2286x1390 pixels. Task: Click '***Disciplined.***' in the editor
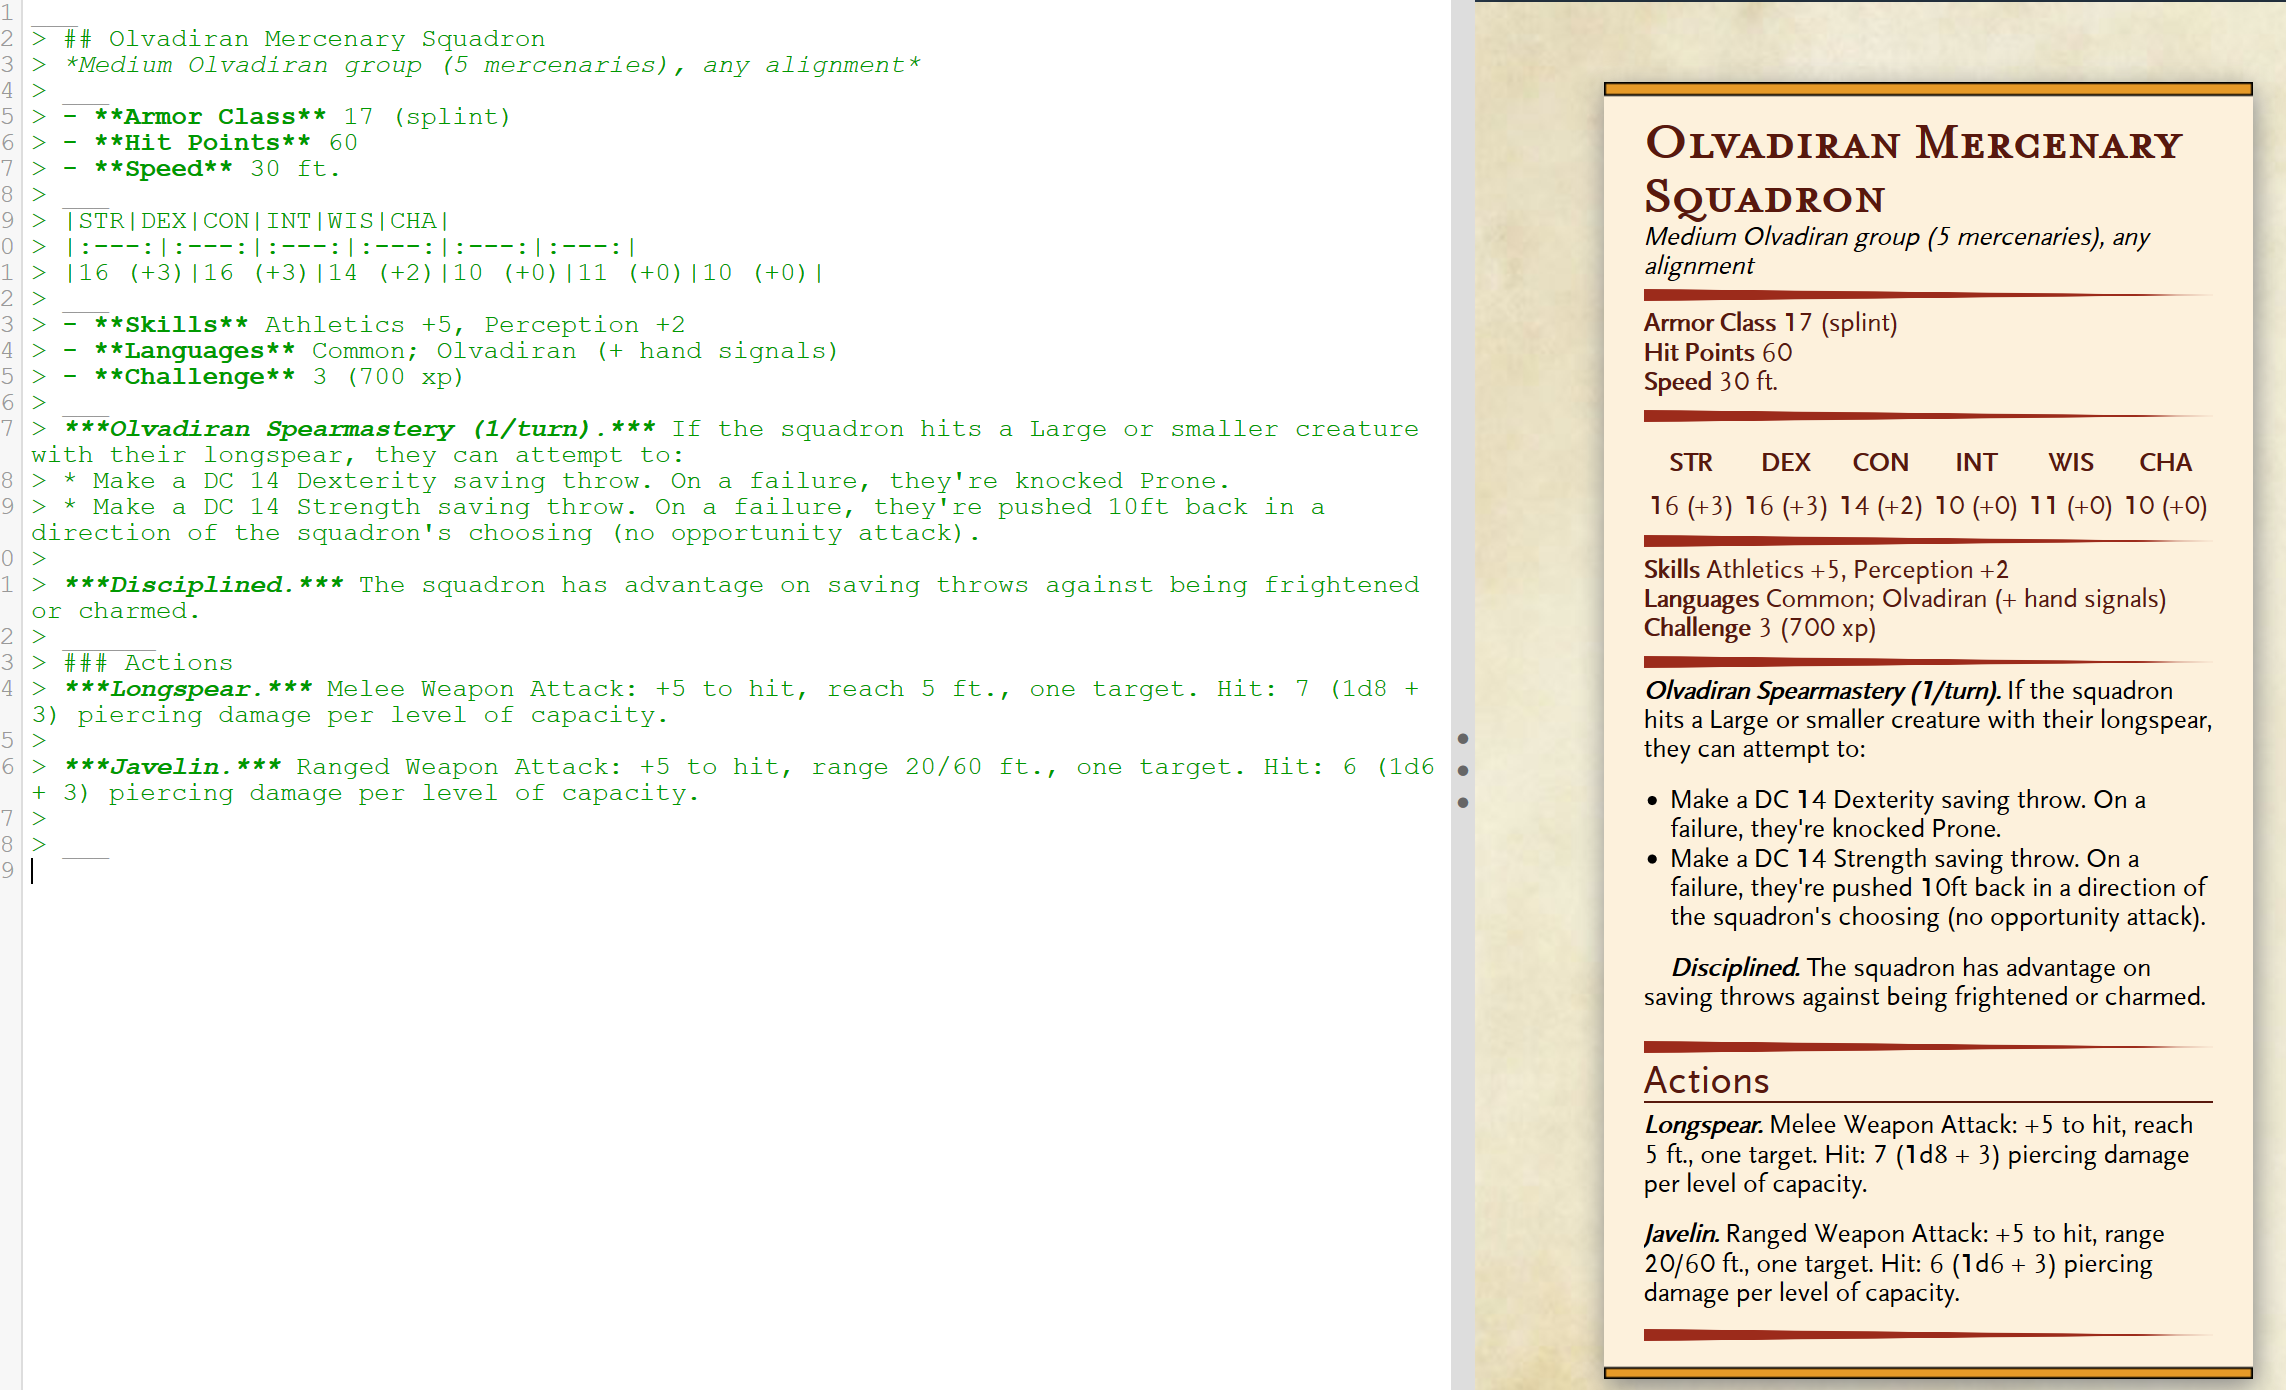point(204,585)
